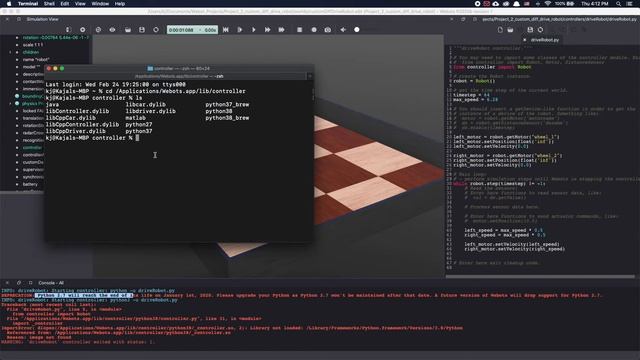Screen dimensions: 640x360
Task: Open the View menu
Action: [80, 4]
